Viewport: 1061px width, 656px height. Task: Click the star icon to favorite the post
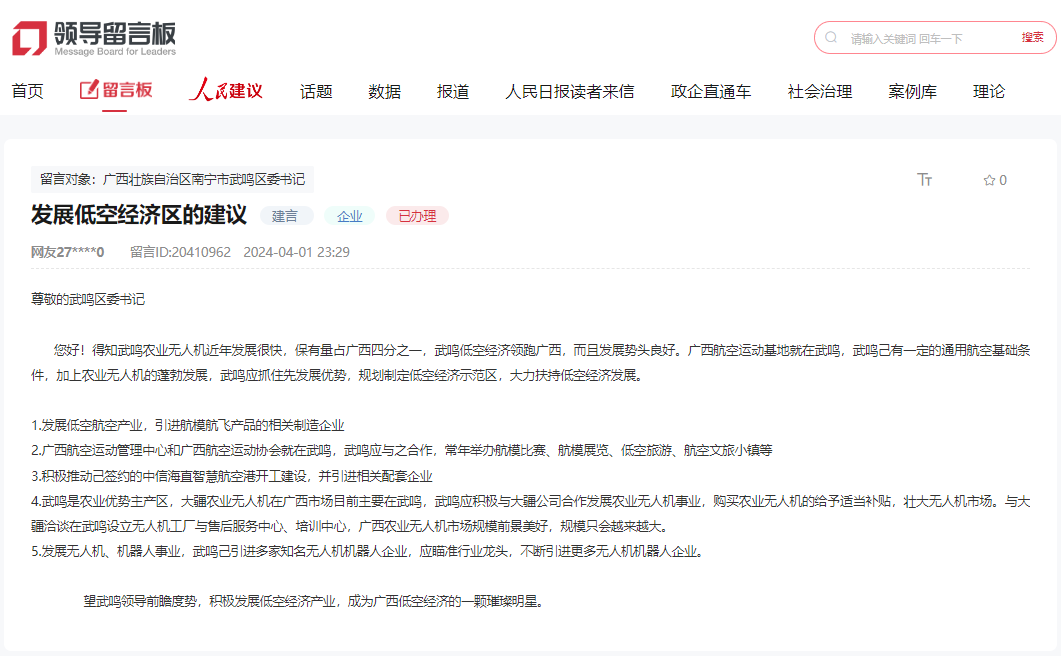pyautogui.click(x=987, y=180)
